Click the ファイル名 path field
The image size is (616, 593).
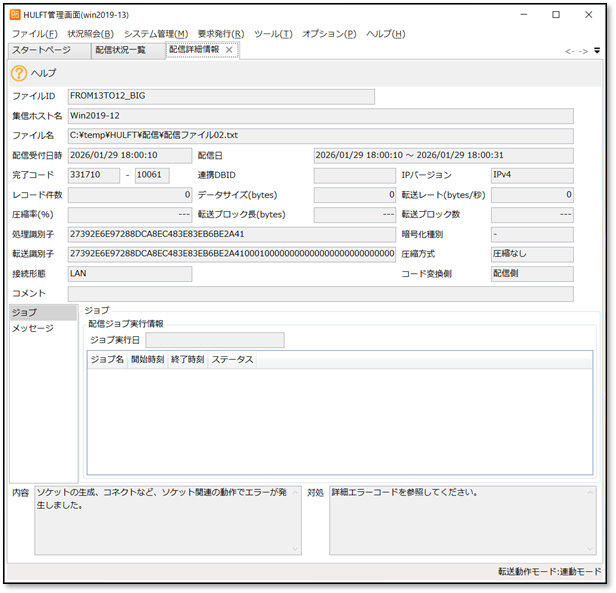click(320, 136)
